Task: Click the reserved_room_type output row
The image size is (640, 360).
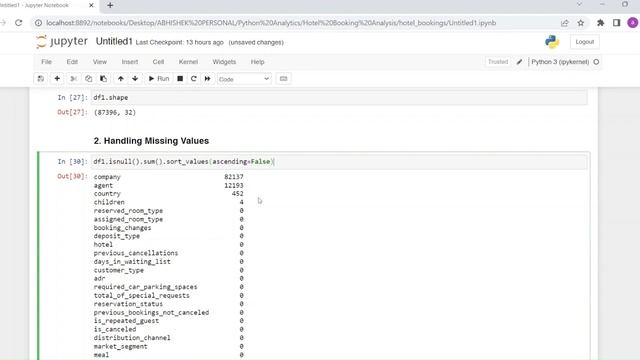Action: pos(169,211)
